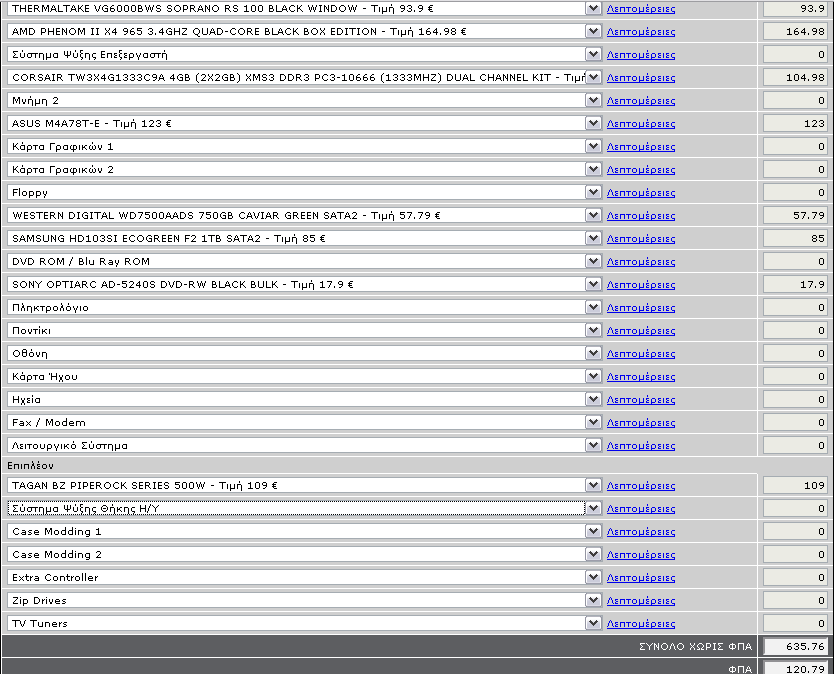The width and height of the screenshot is (834, 674).
Task: Expand the Κάρτα Γραφικών 1 dropdown
Action: click(304, 146)
